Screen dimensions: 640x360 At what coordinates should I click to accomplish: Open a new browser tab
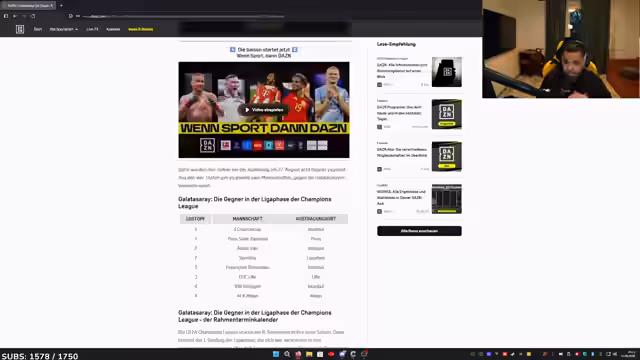(x=61, y=6)
